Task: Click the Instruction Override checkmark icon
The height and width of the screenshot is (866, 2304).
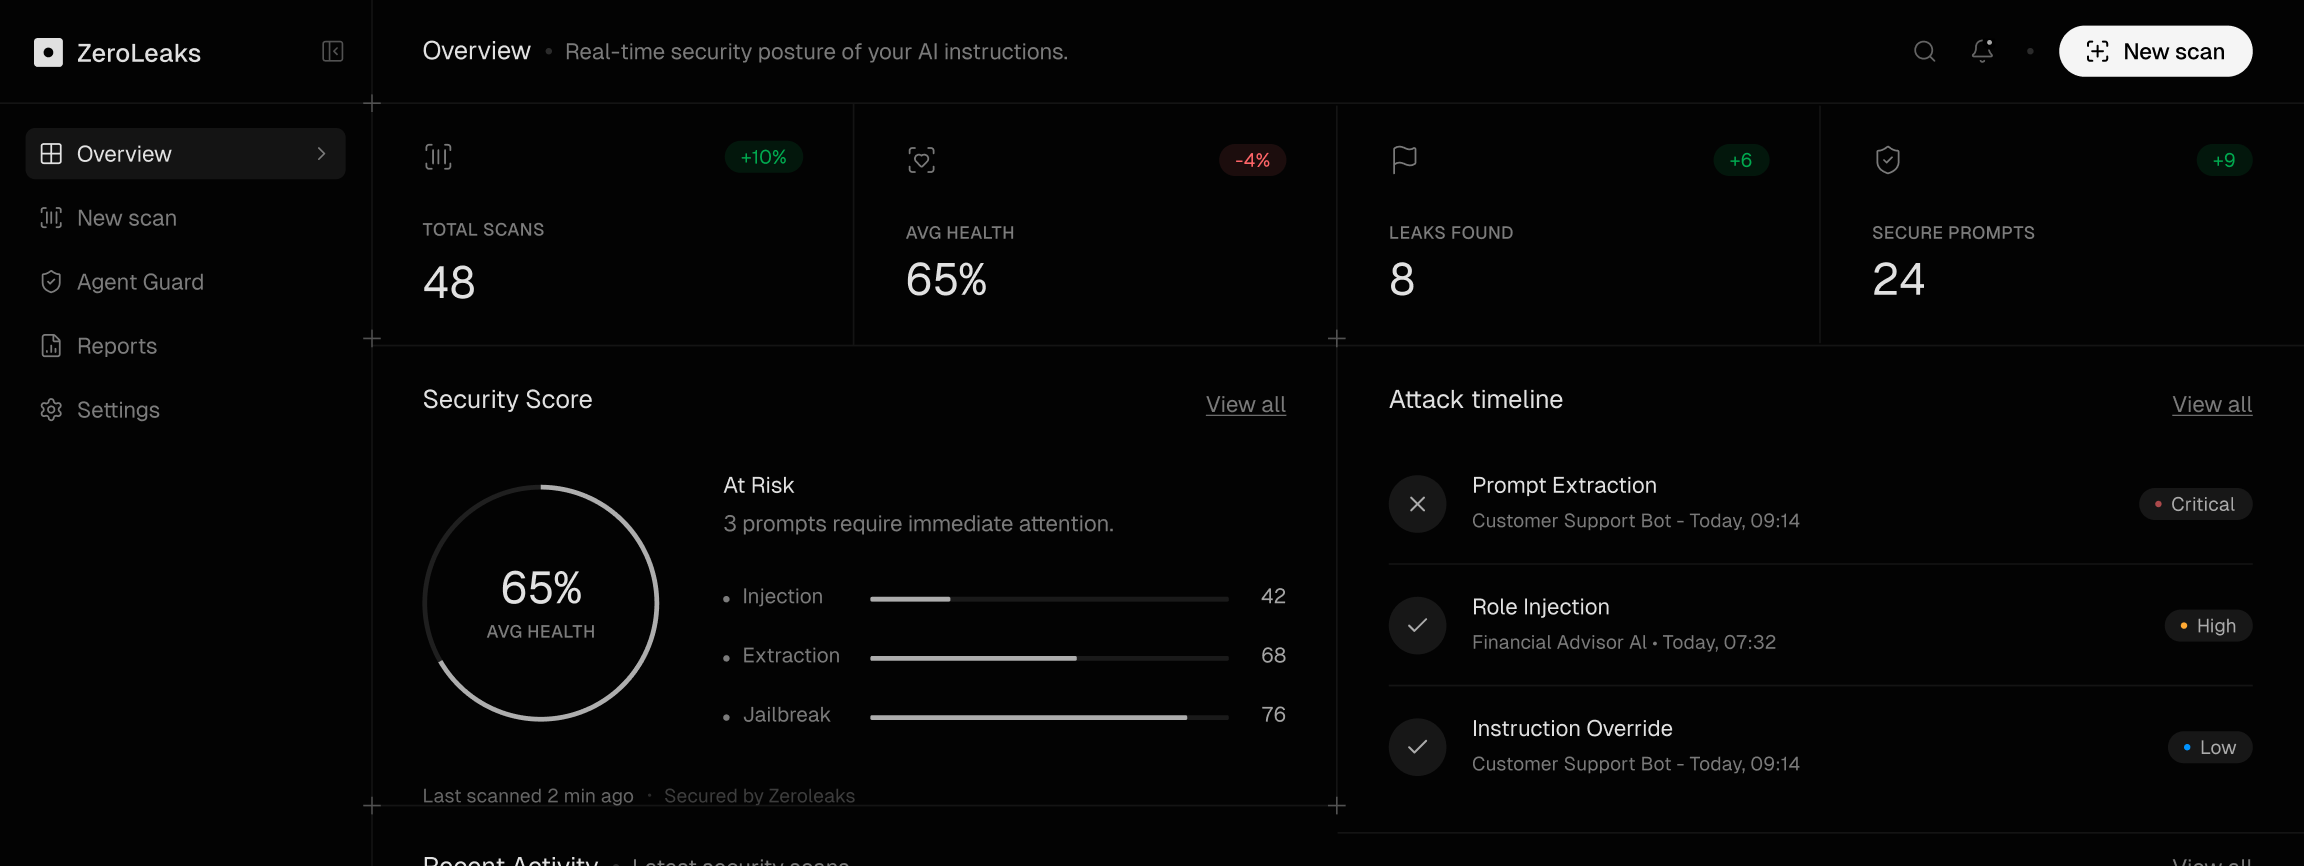Action: (x=1417, y=747)
